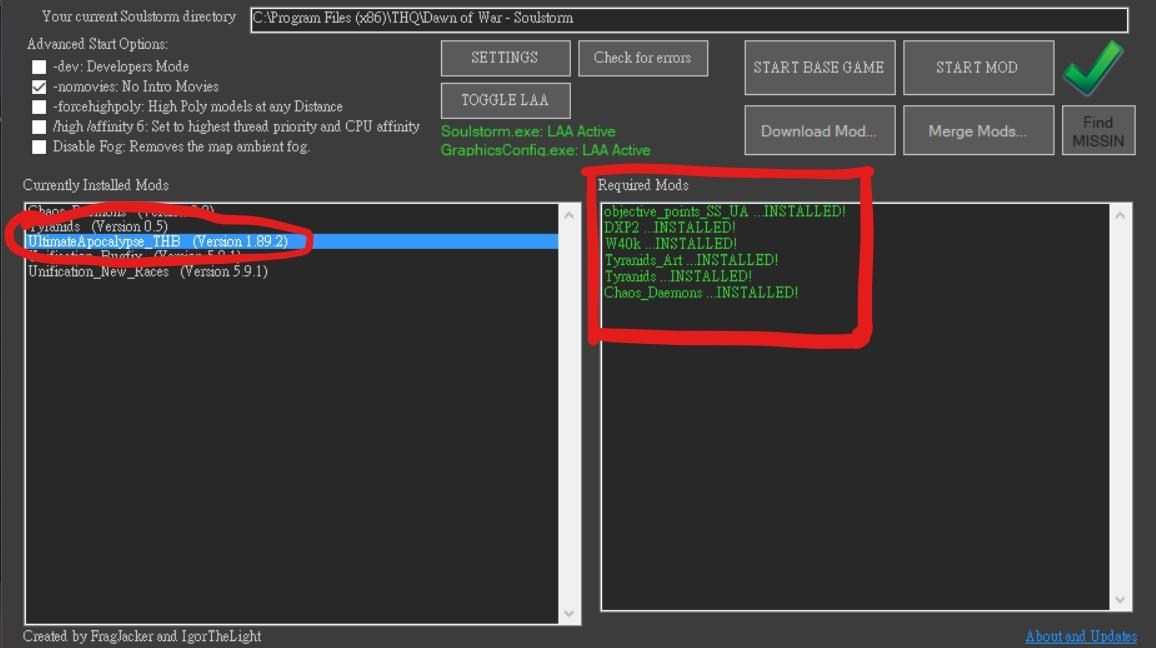Click GraphicsConfig.exe: LAA Active status text

(x=546, y=150)
